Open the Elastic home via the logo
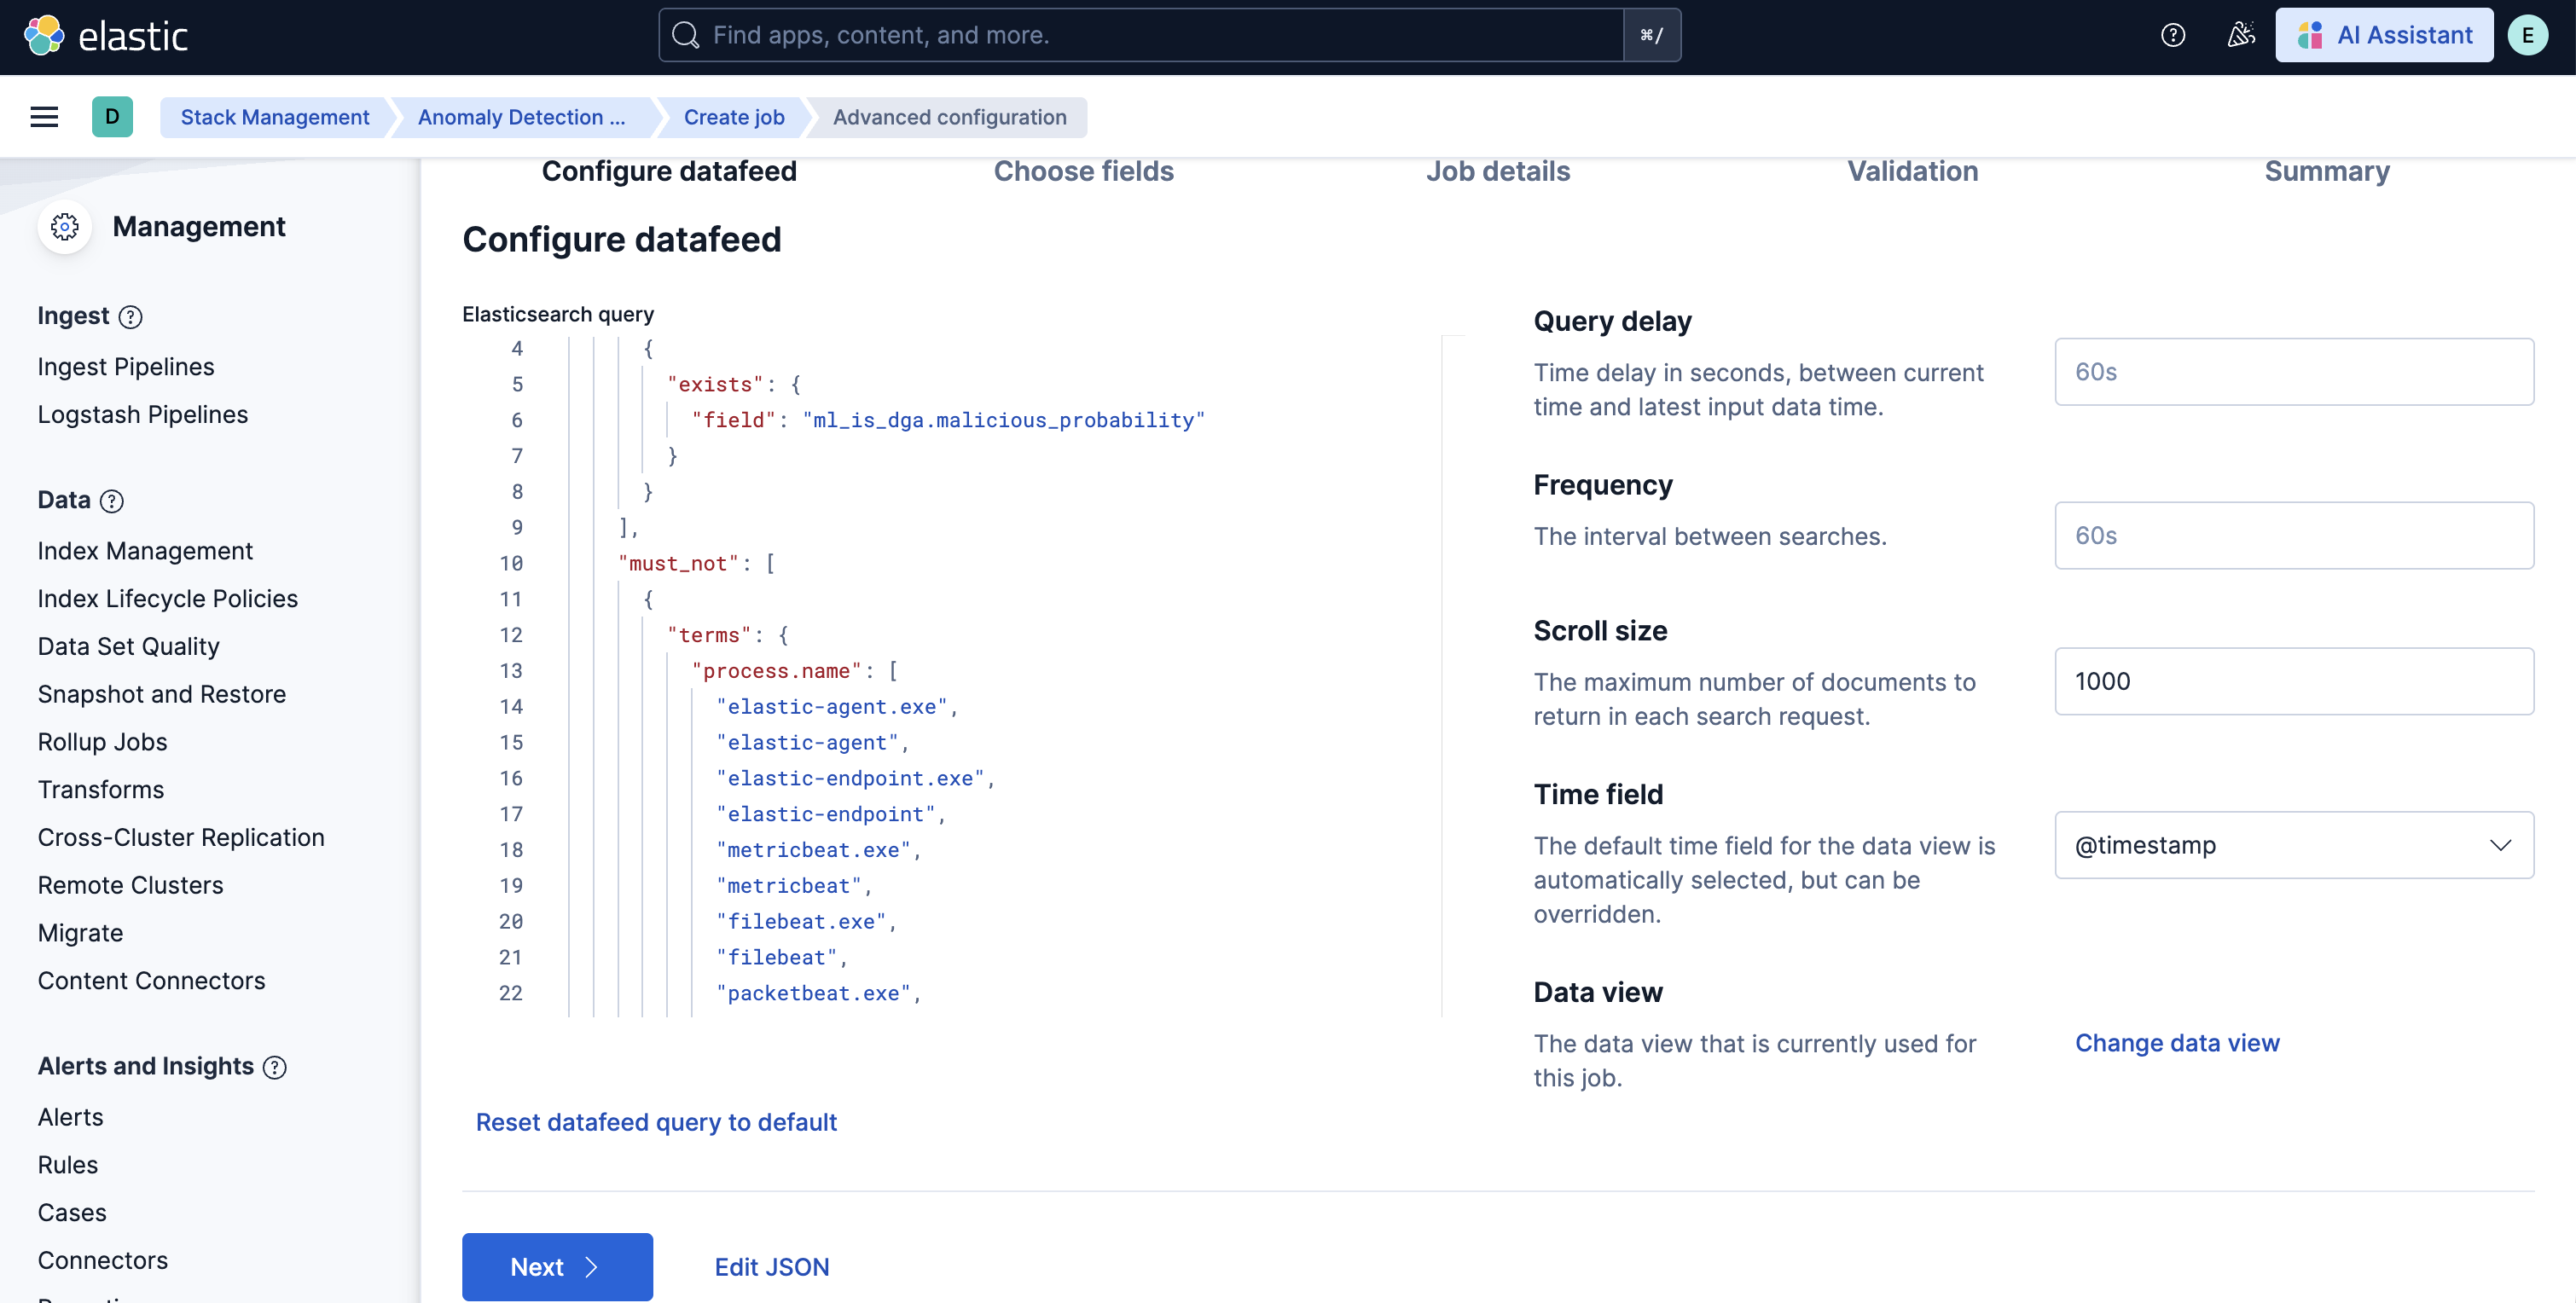 pos(106,34)
